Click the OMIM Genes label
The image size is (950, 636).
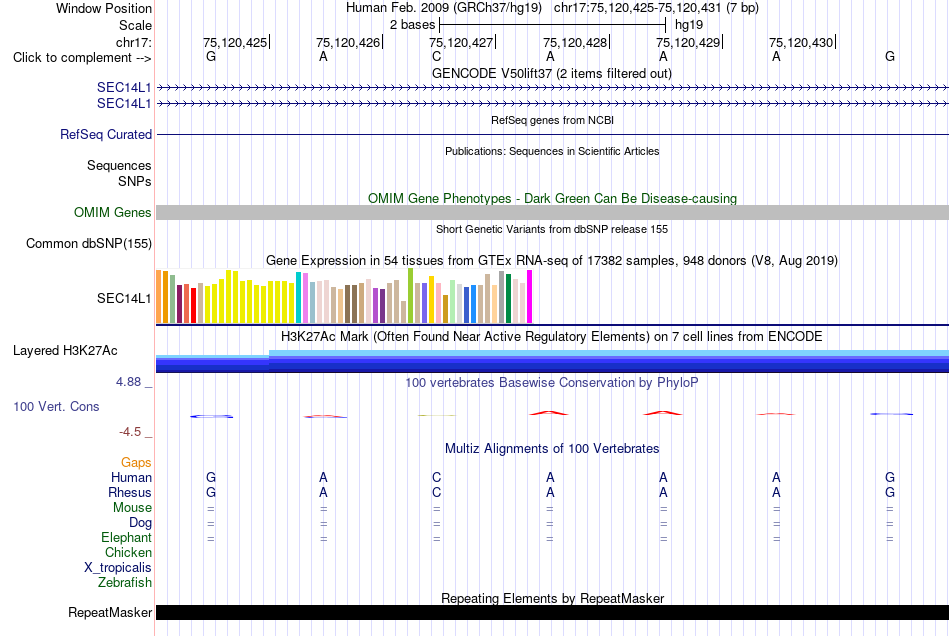(112, 213)
